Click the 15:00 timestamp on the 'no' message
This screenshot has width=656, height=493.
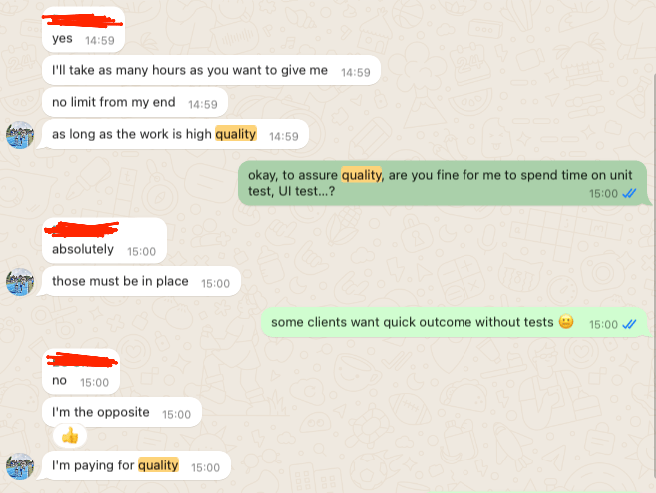click(x=95, y=383)
